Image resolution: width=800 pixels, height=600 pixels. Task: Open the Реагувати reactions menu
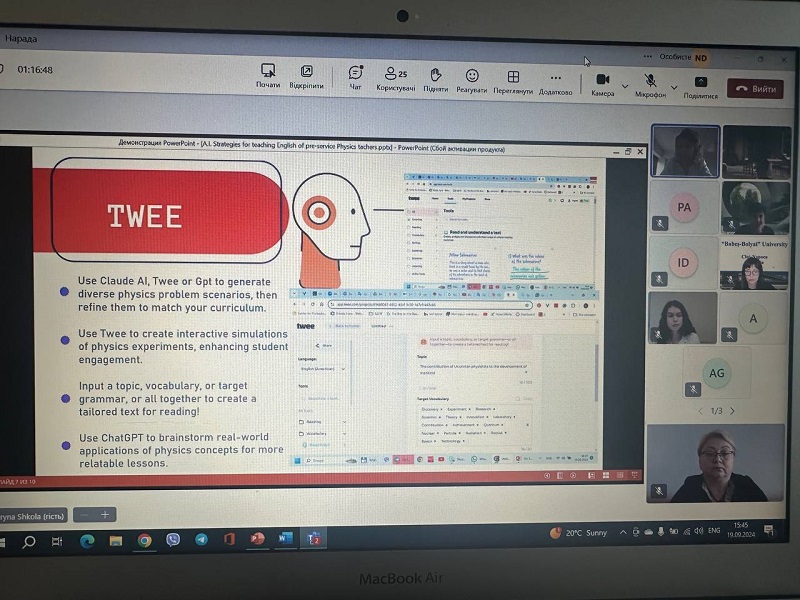click(472, 81)
